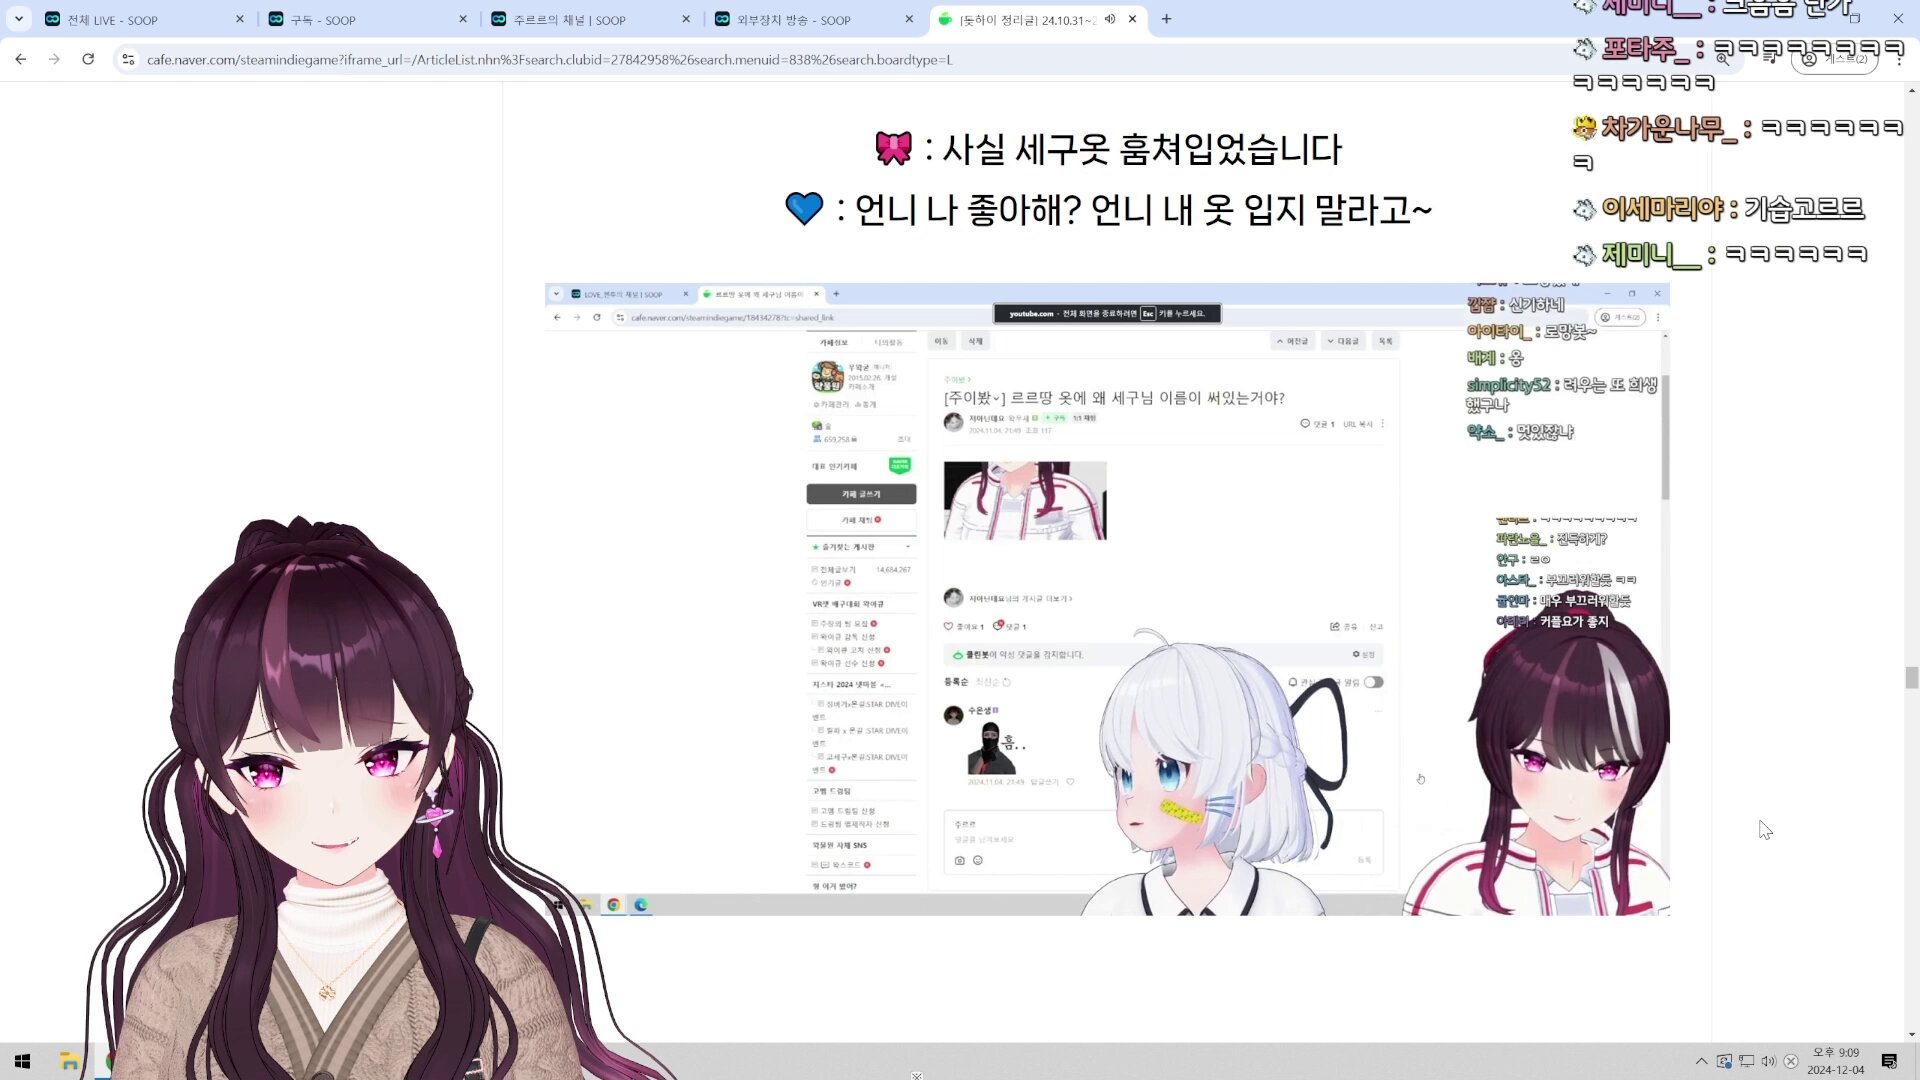Image resolution: width=1920 pixels, height=1080 pixels.
Task: Open the network display icon in tray
Action: click(x=1746, y=1061)
